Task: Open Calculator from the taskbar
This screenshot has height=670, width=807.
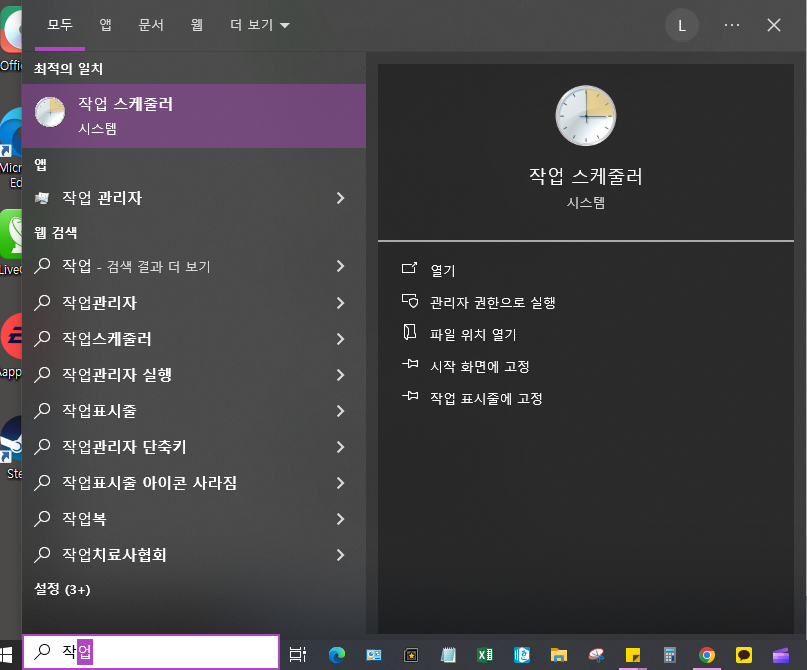Action: click(670, 655)
